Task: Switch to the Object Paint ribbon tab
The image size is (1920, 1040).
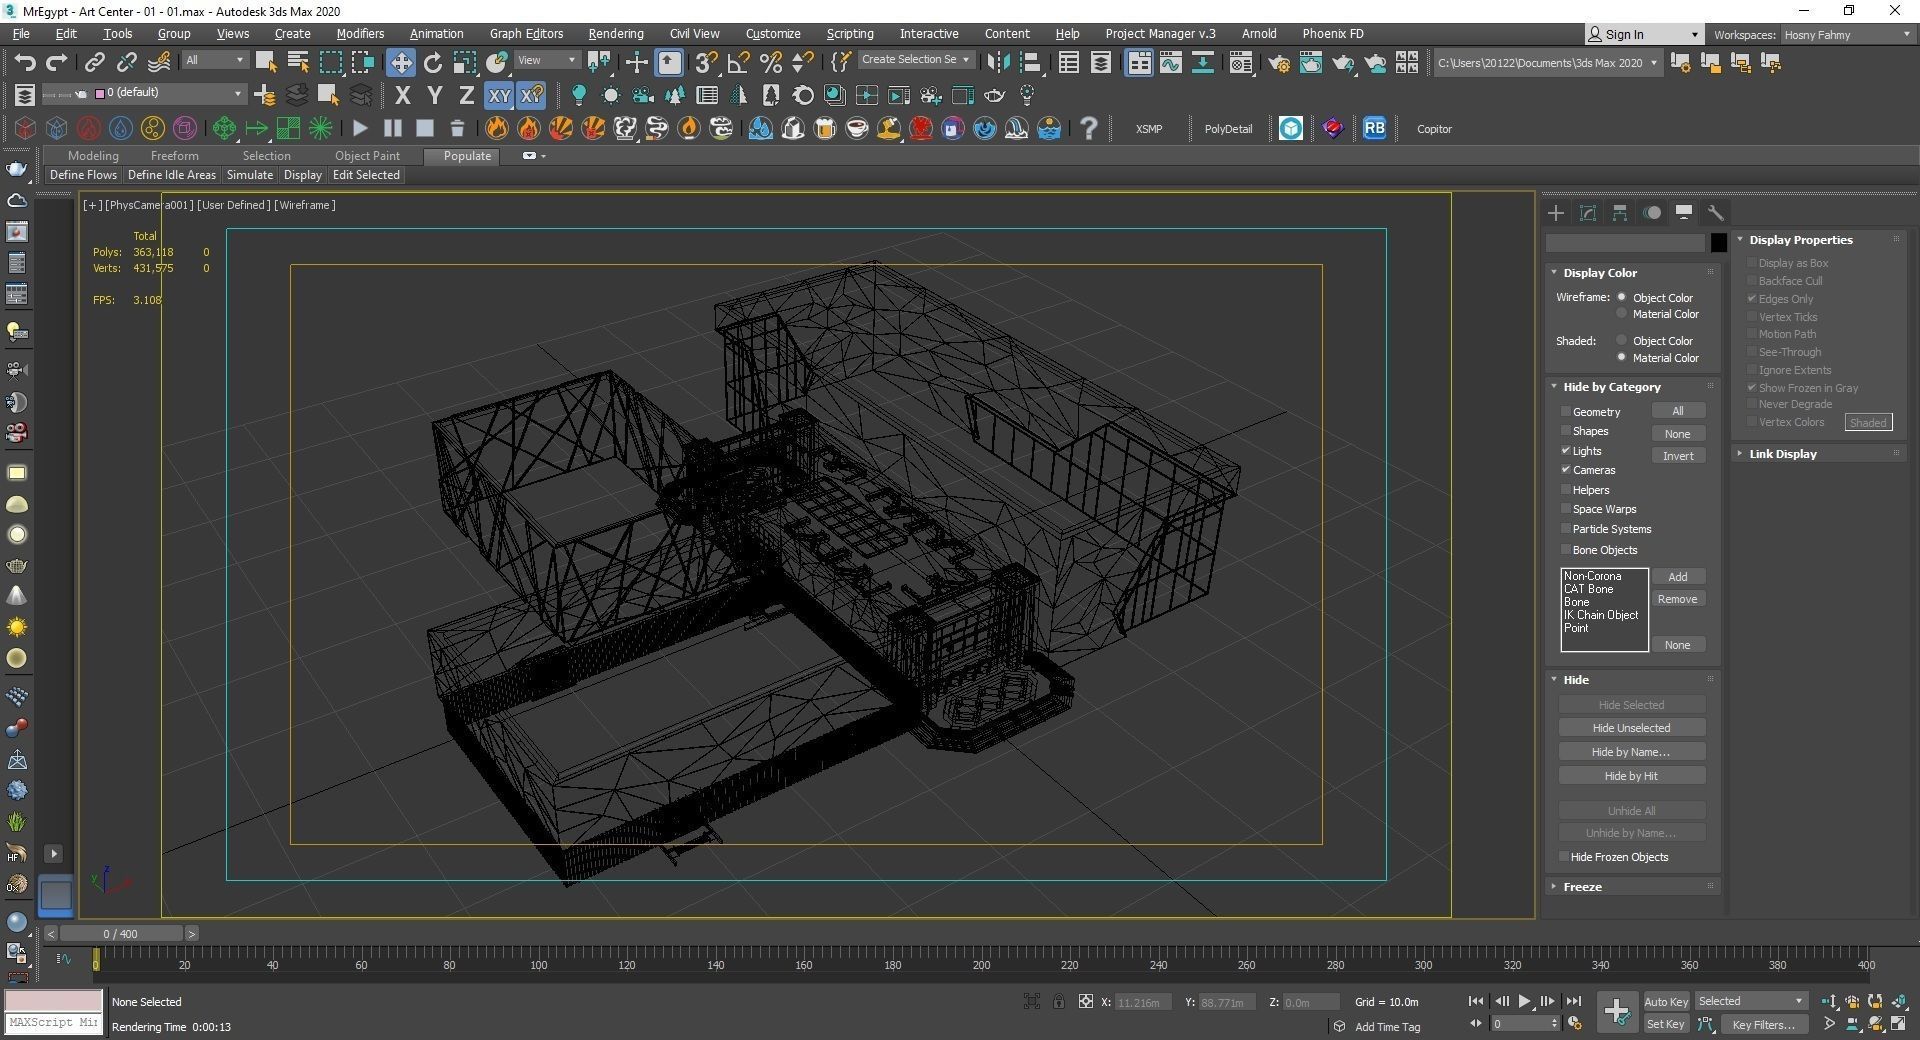Action: coord(367,156)
